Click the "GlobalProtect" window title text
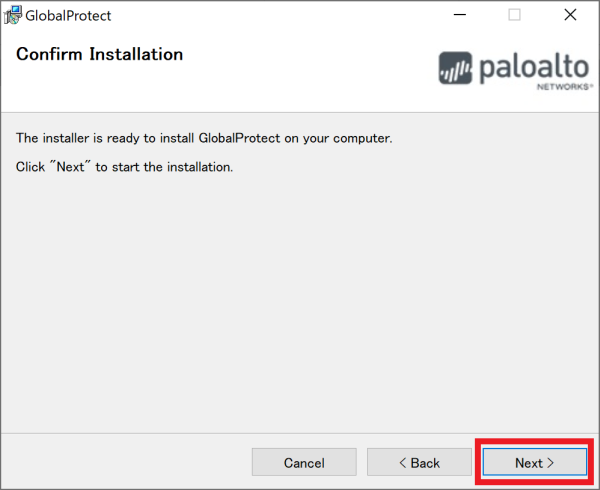 click(x=69, y=16)
